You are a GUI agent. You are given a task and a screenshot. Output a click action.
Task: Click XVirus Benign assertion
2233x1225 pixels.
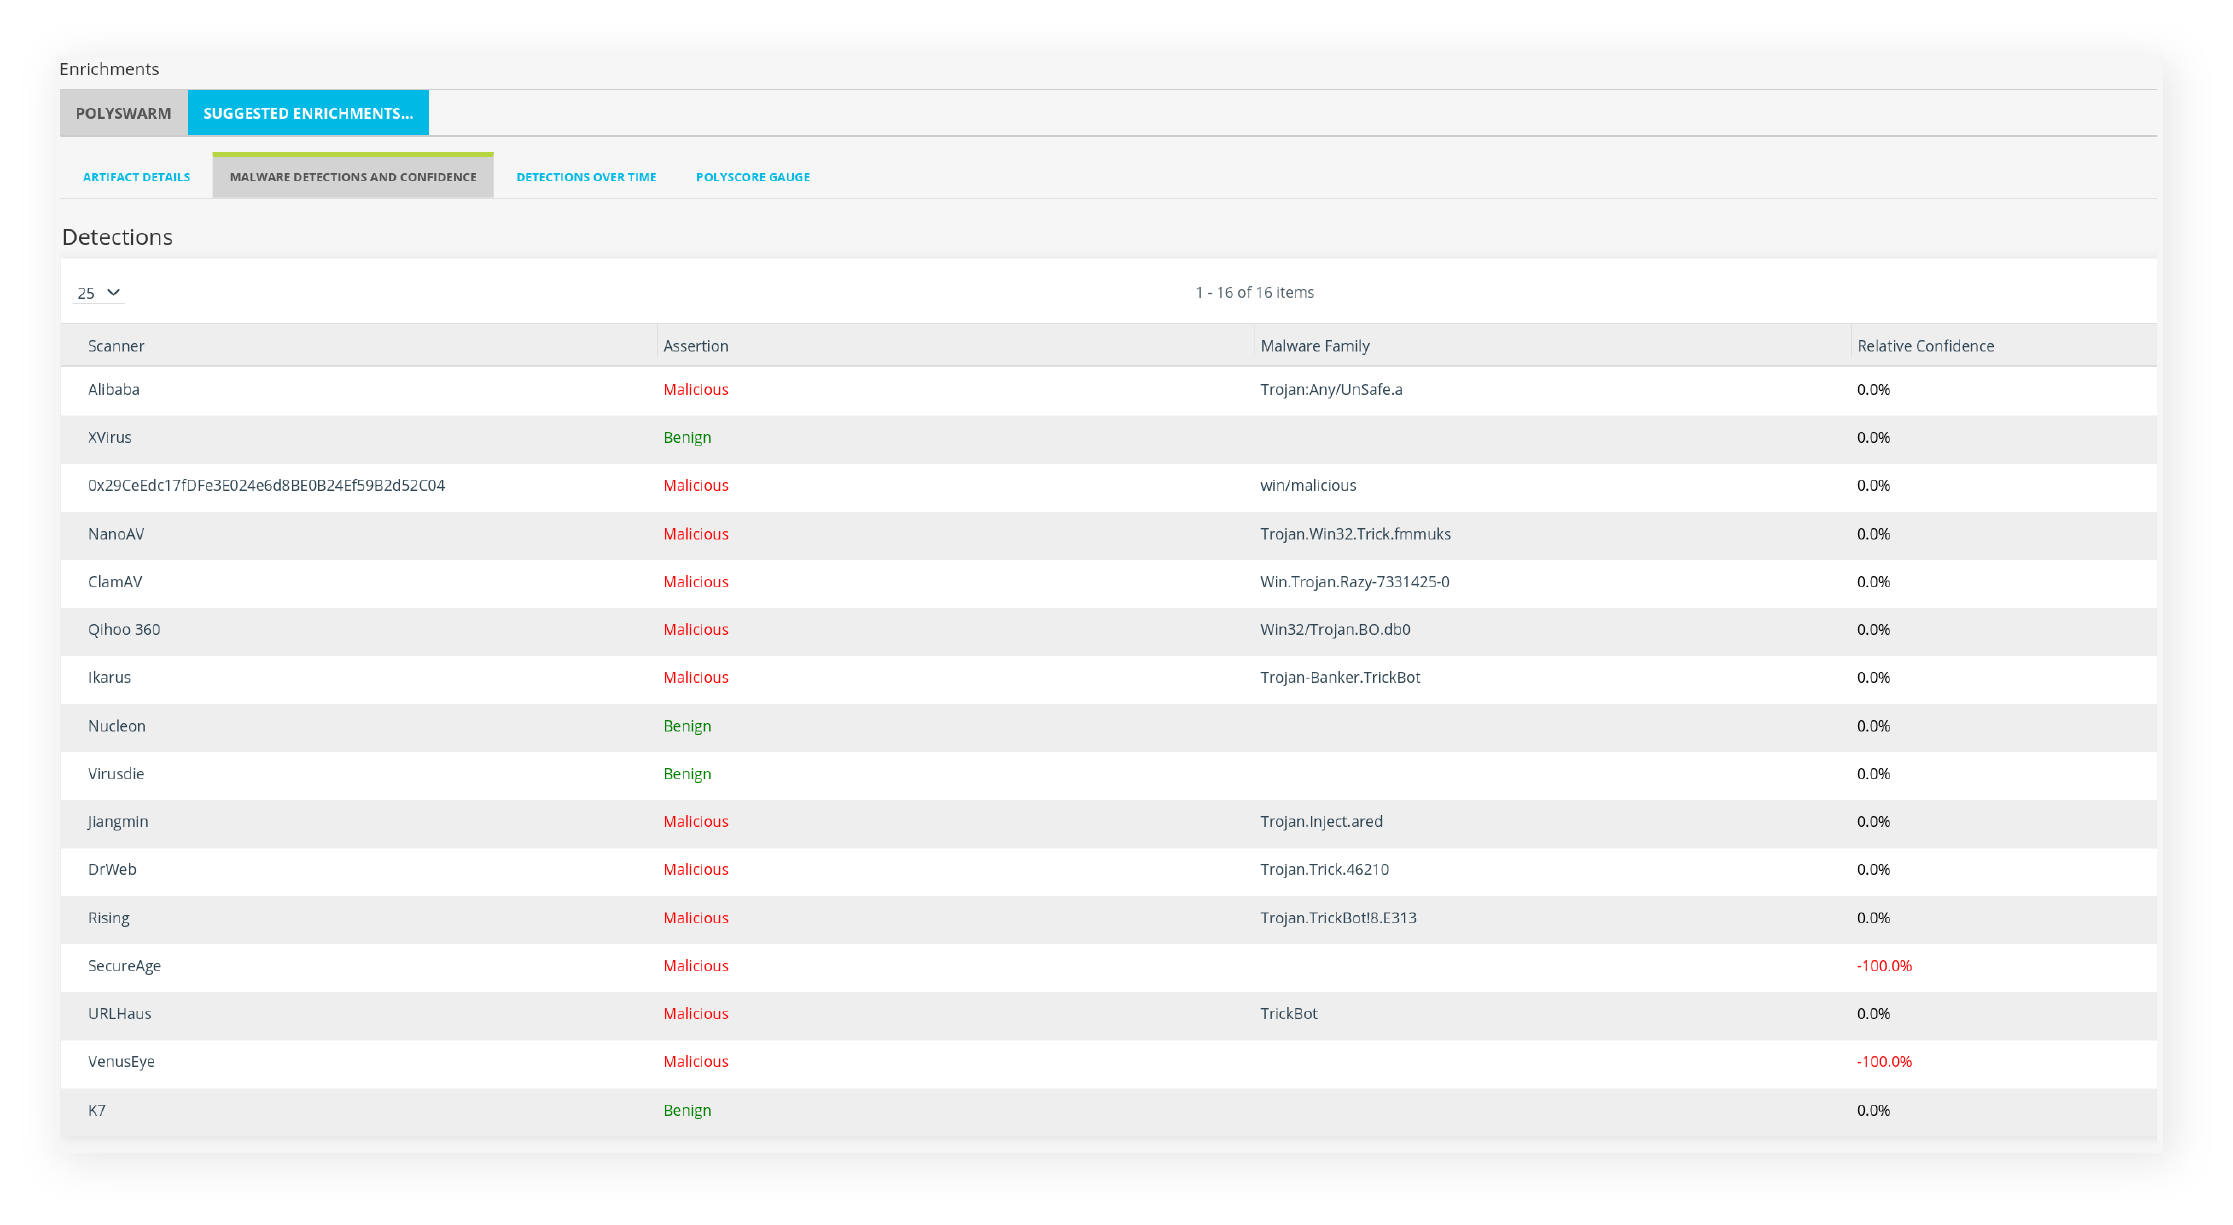click(688, 438)
